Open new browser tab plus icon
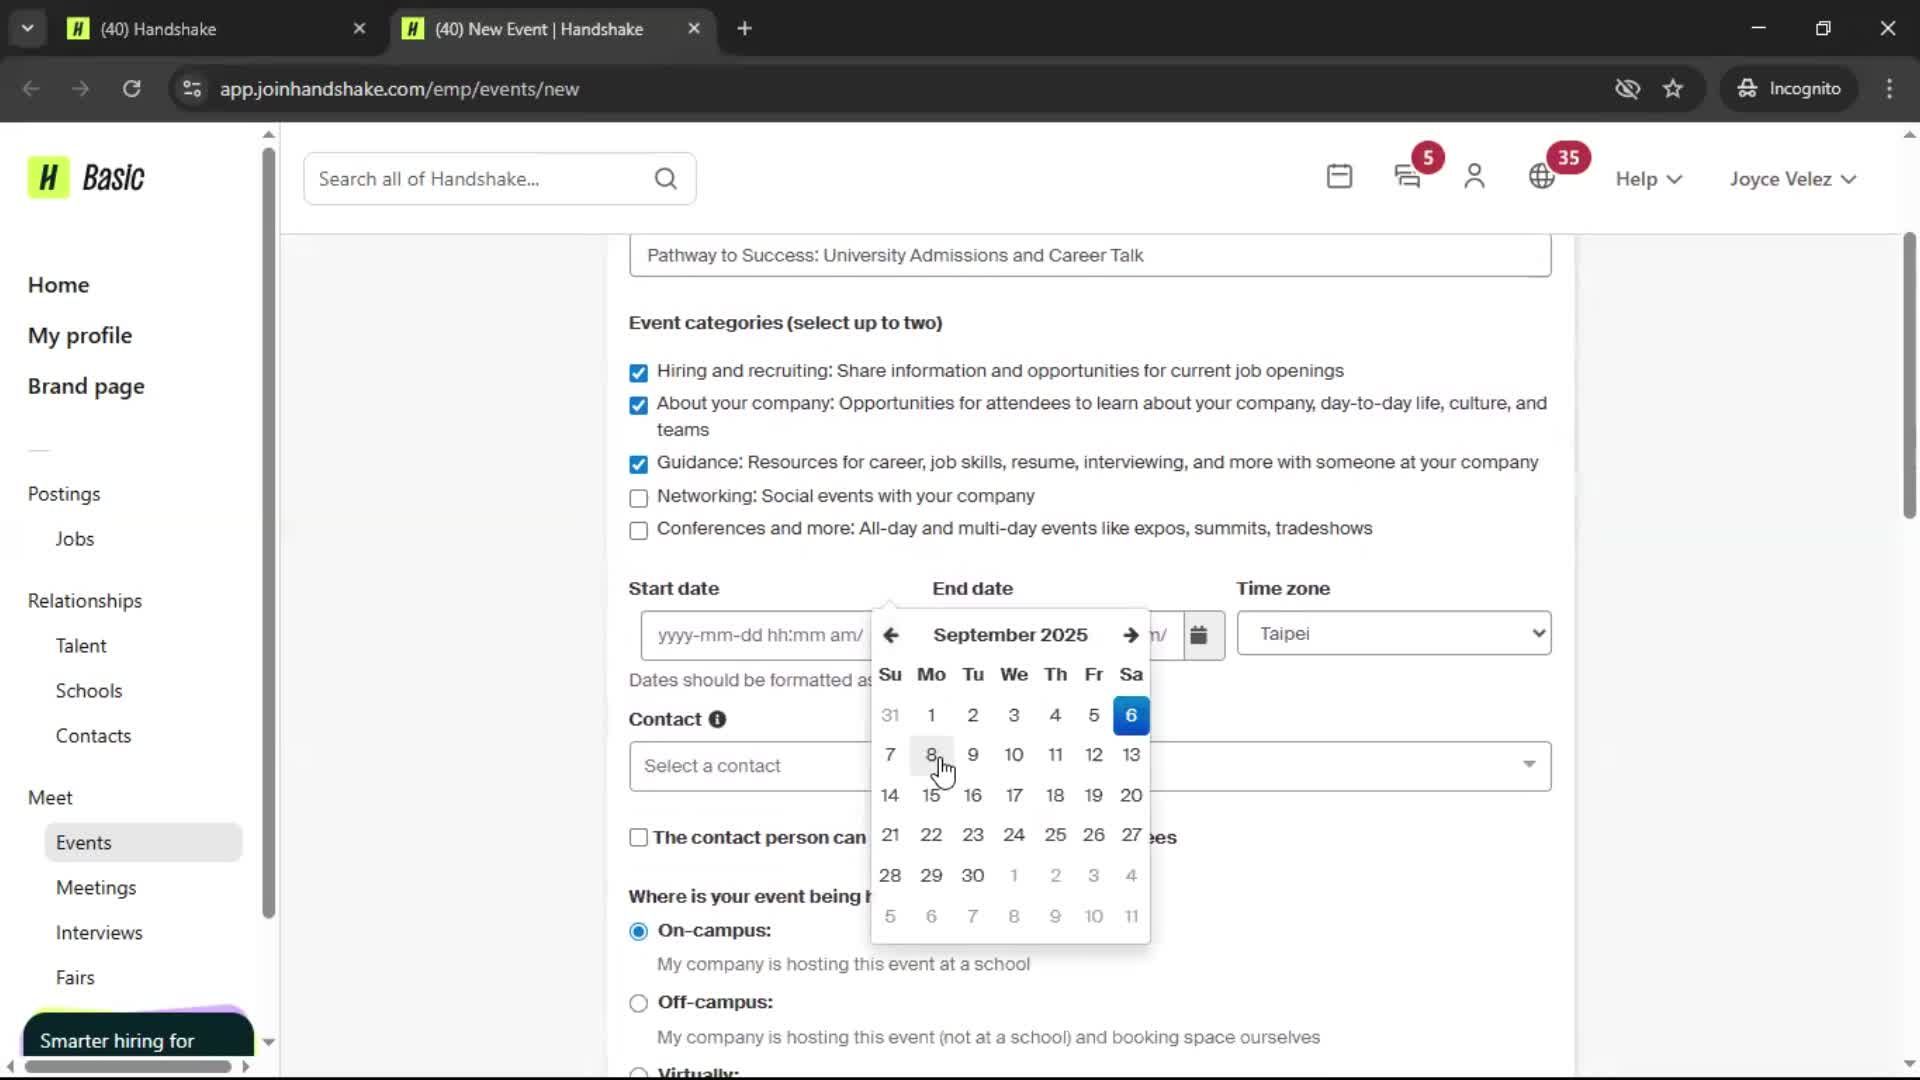The width and height of the screenshot is (1920, 1080). click(744, 28)
